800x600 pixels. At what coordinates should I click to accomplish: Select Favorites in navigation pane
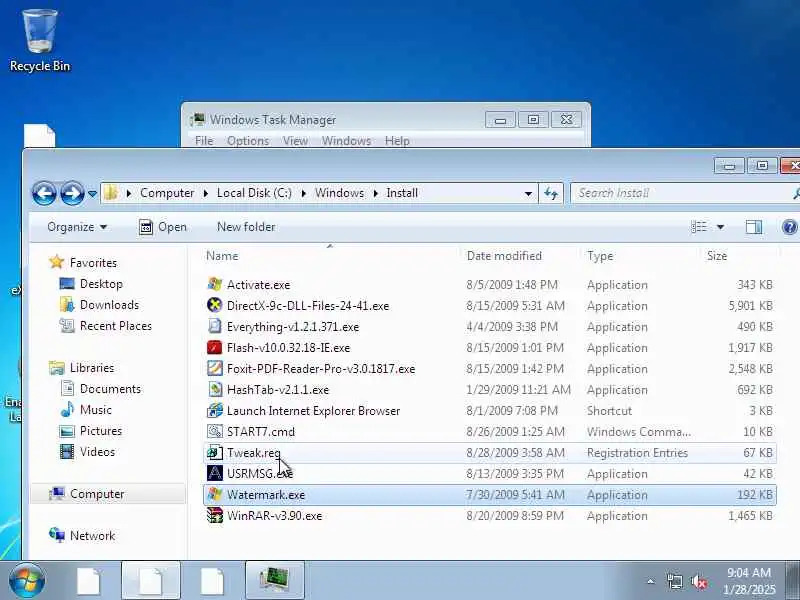coord(93,263)
